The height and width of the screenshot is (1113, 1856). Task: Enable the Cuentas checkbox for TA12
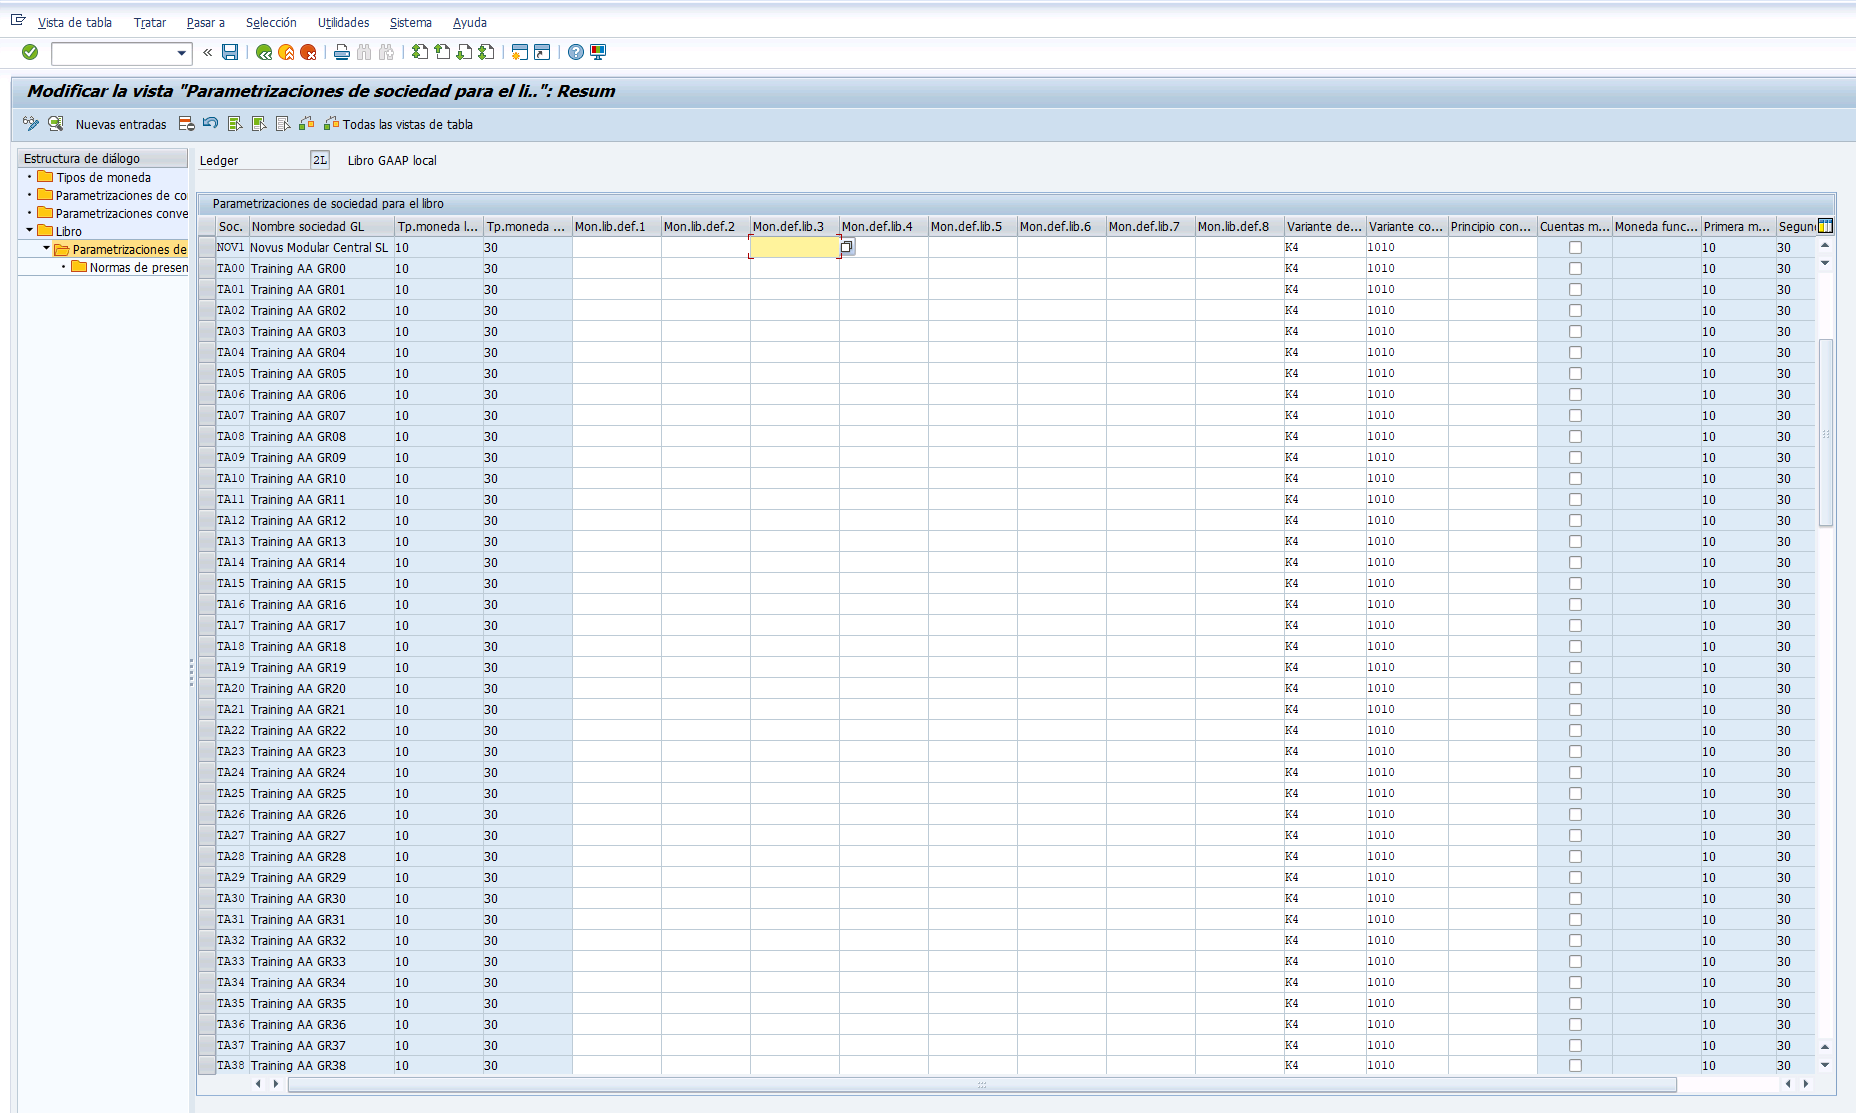coord(1575,521)
